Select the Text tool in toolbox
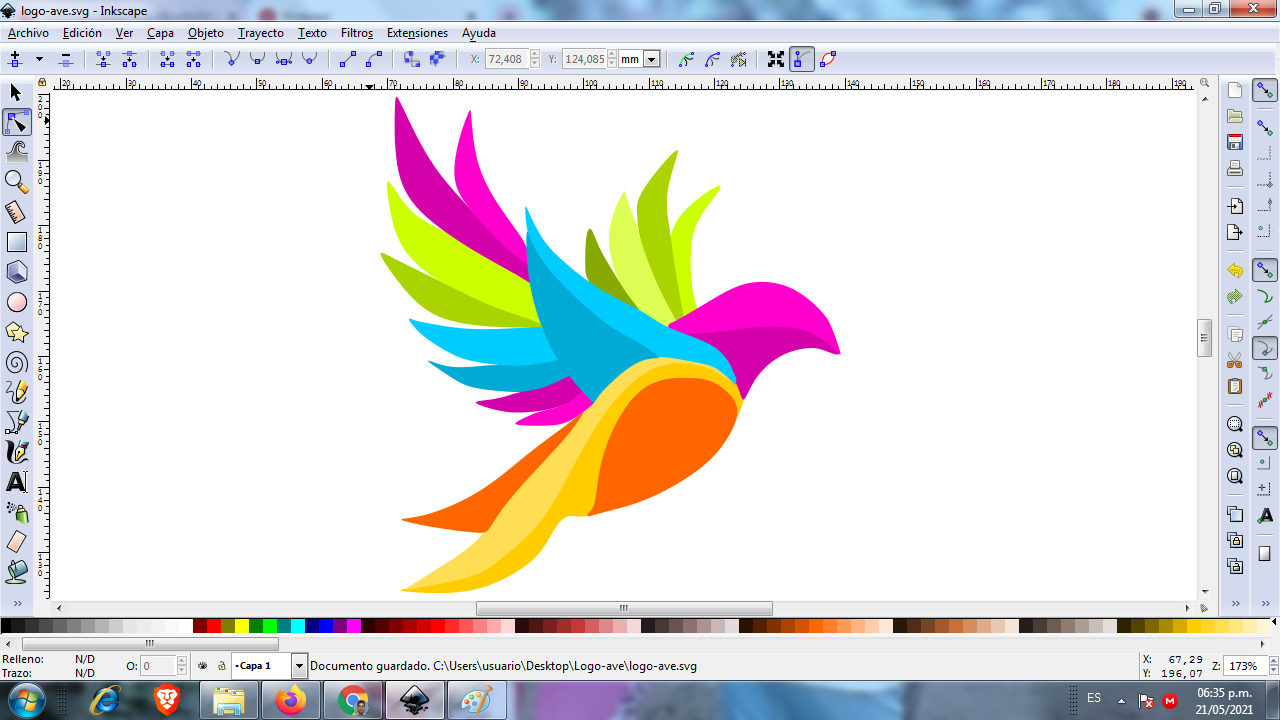This screenshot has width=1280, height=720. (x=16, y=482)
